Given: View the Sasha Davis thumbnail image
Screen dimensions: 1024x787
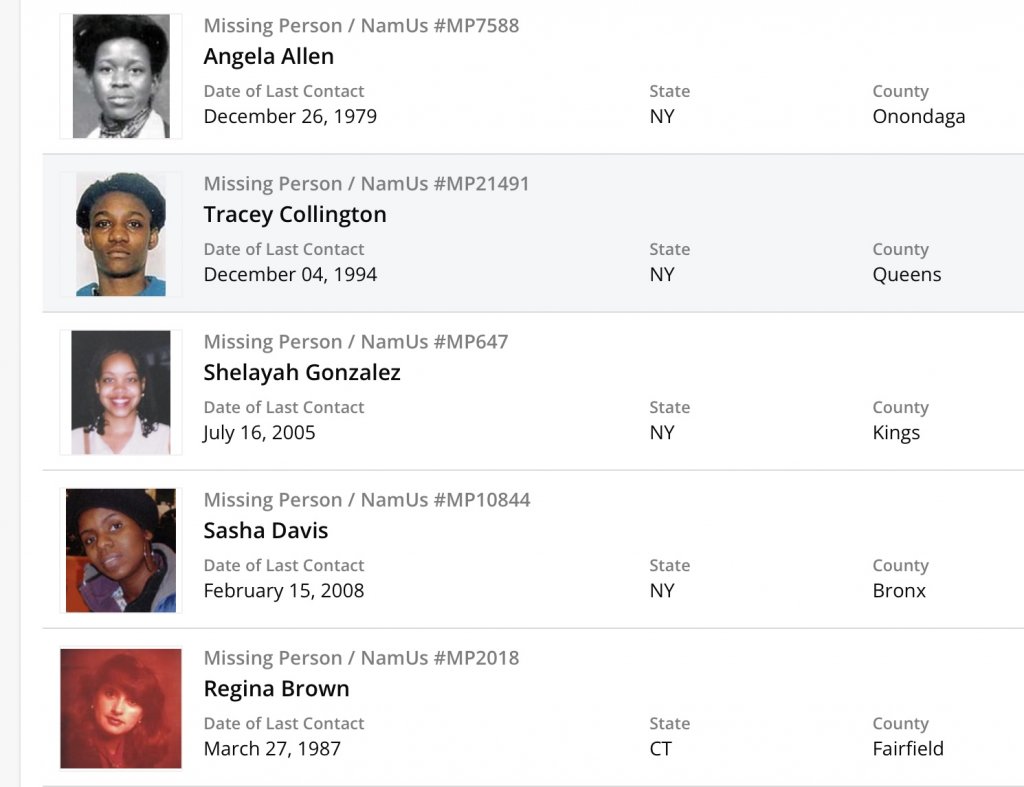Looking at the screenshot, I should 121,550.
